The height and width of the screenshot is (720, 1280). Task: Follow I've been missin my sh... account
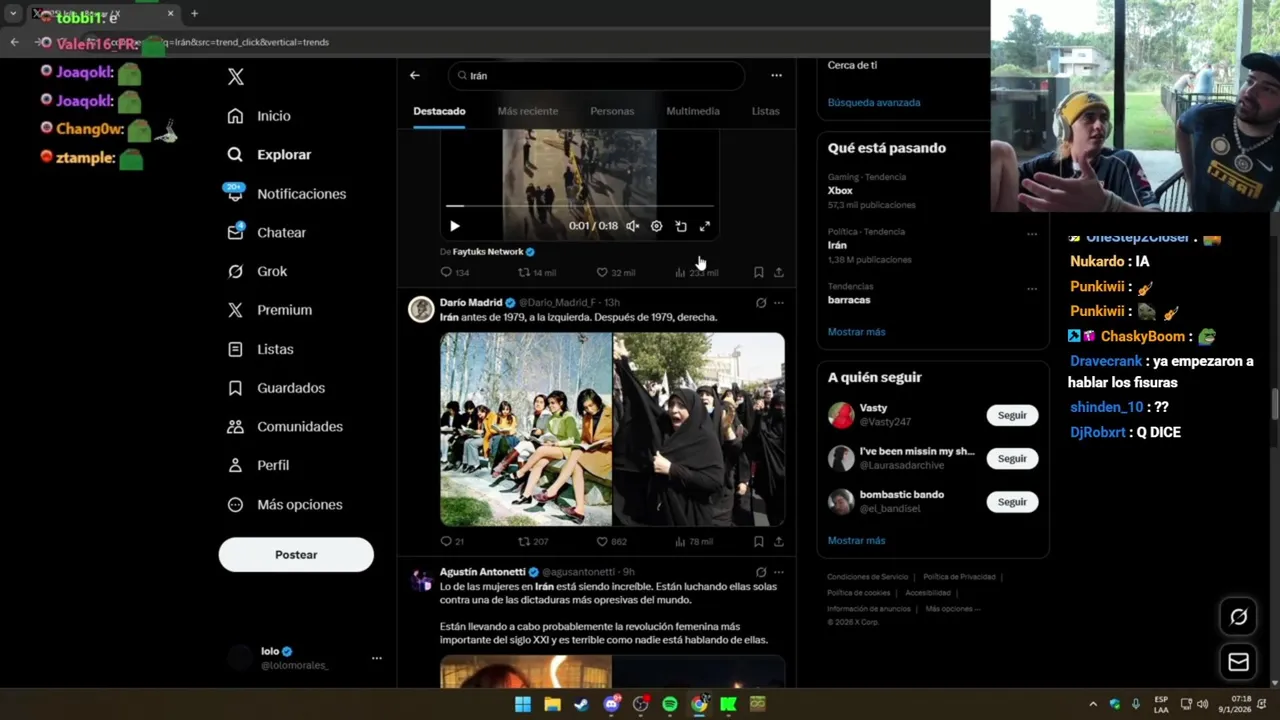point(1012,458)
